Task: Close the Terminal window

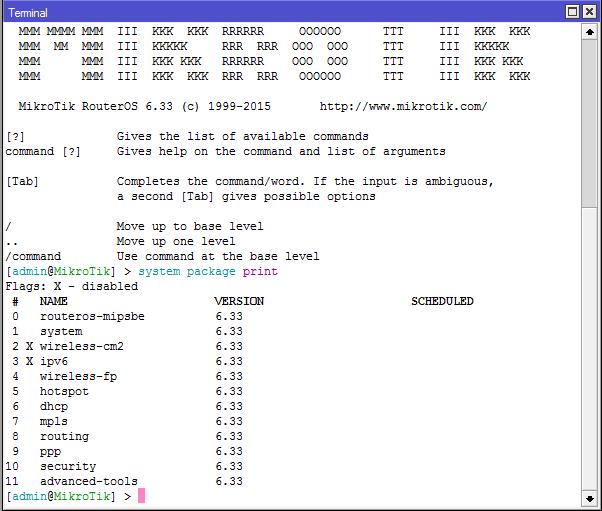Action: 589,12
